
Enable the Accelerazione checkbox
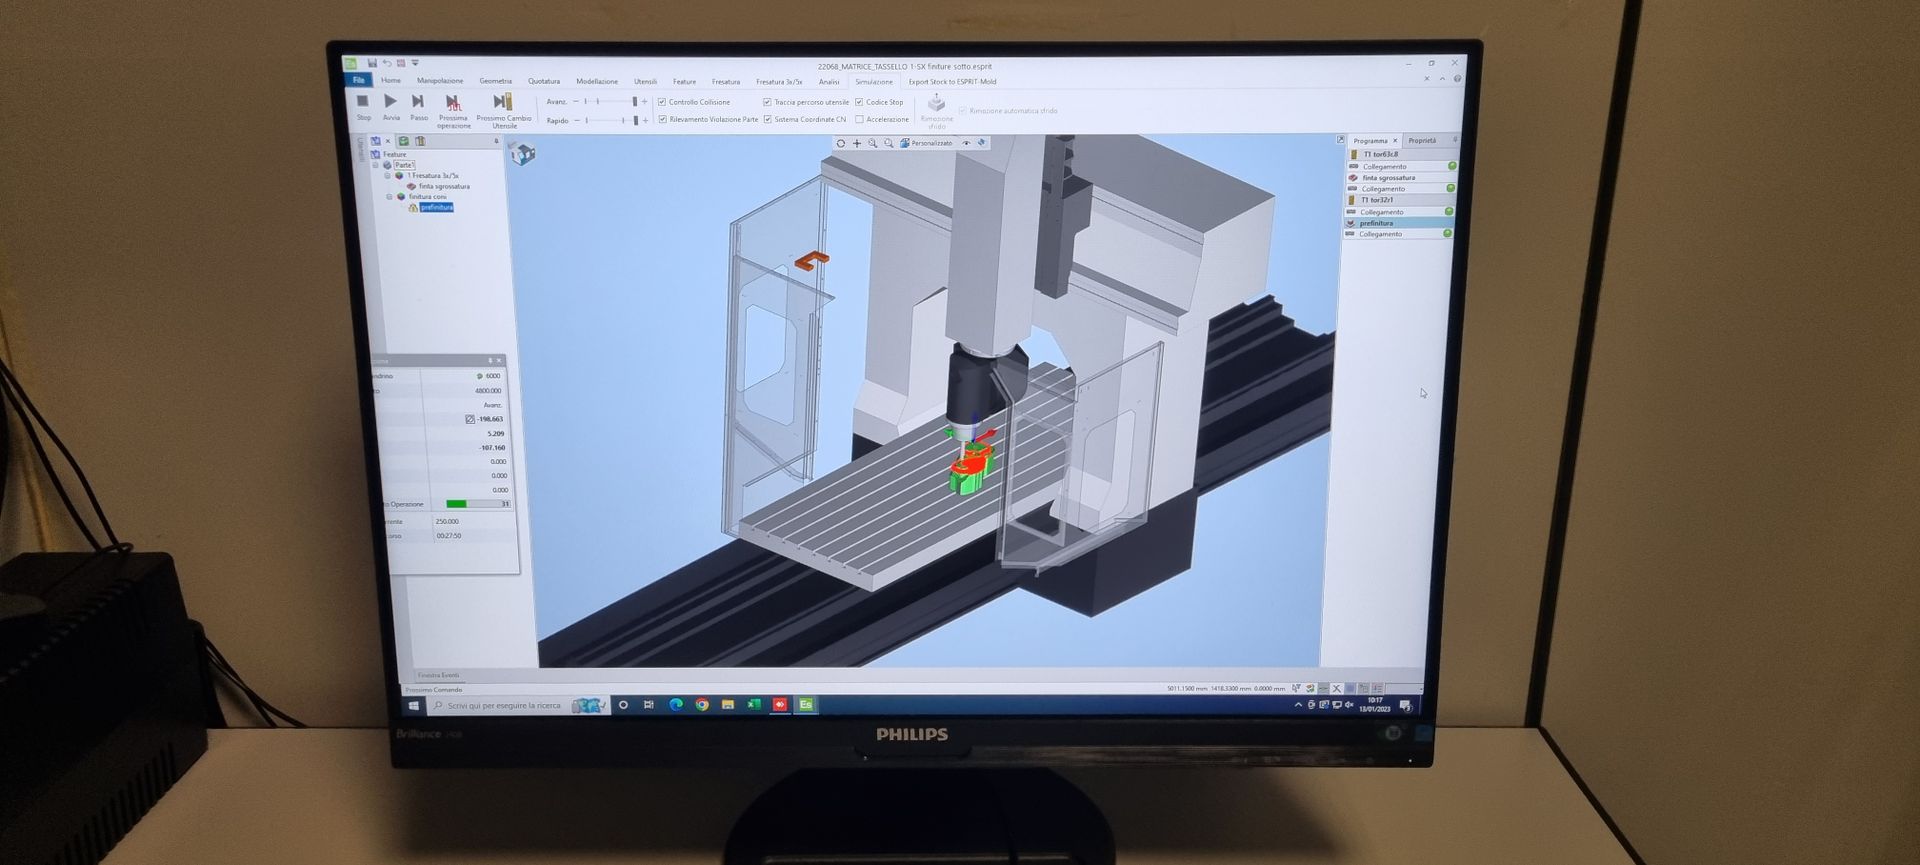click(859, 119)
